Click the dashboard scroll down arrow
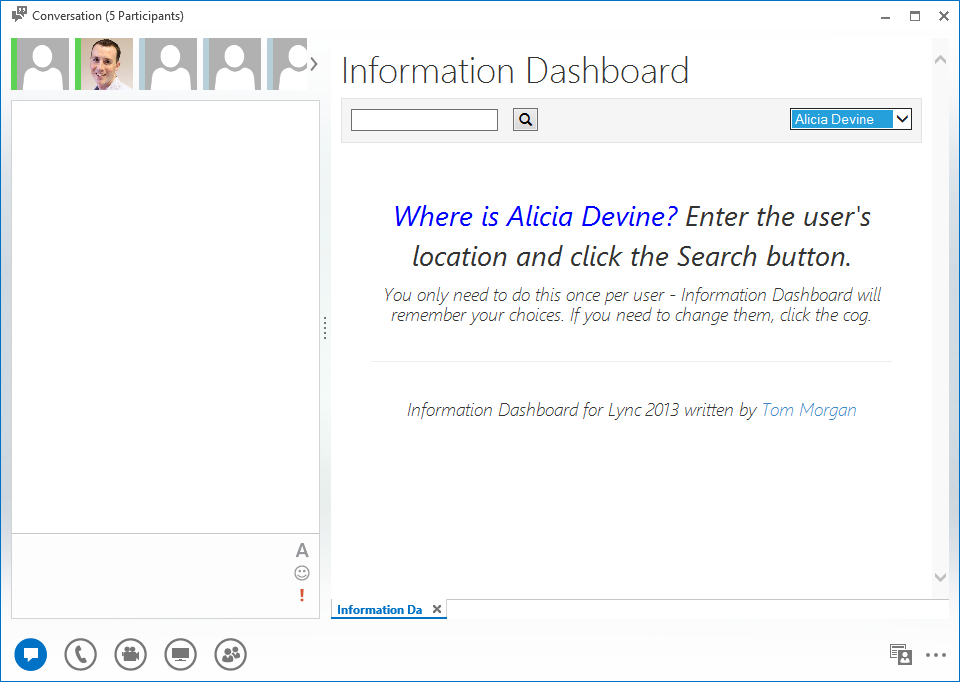This screenshot has height=682, width=960. point(940,577)
